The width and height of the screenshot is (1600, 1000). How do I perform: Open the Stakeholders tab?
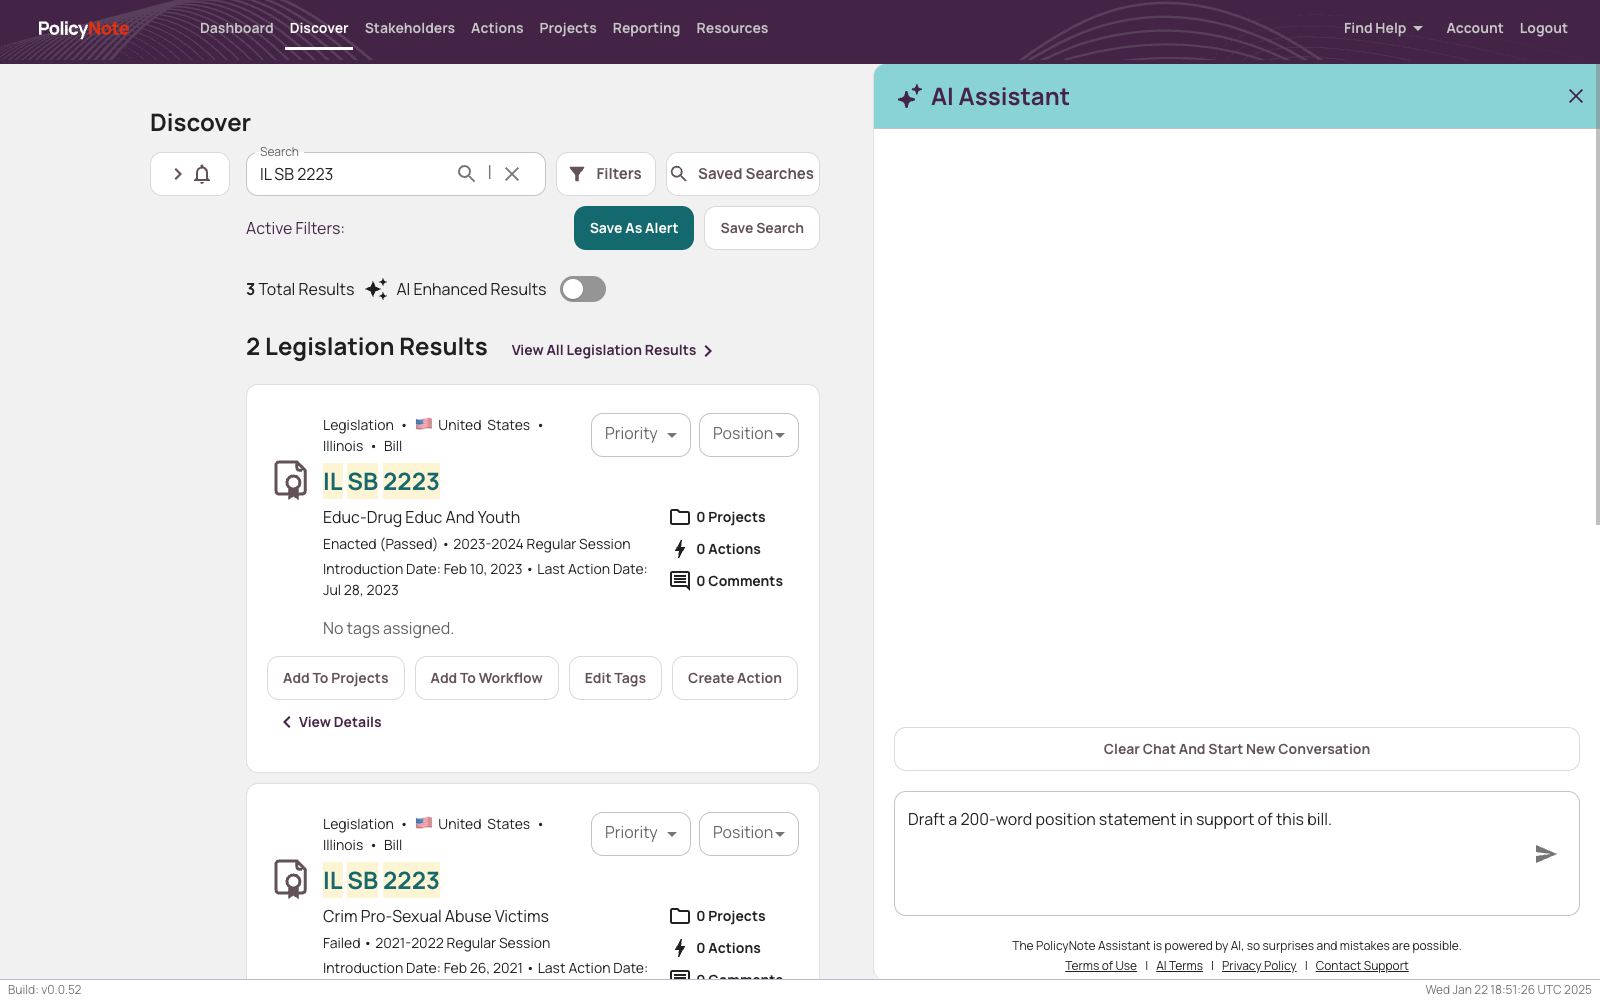[x=409, y=28]
